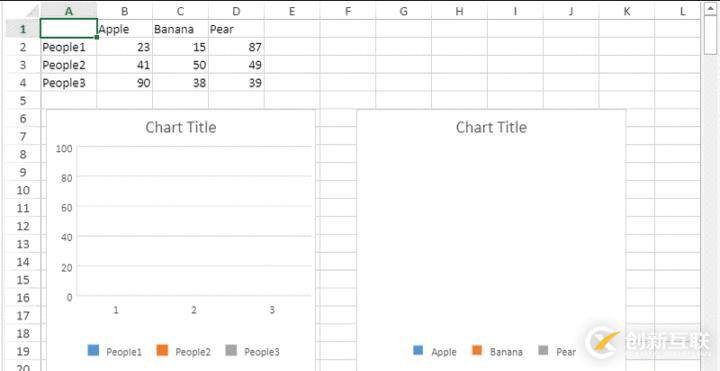Click the vertical scrollbar up arrow

[x=709, y=9]
